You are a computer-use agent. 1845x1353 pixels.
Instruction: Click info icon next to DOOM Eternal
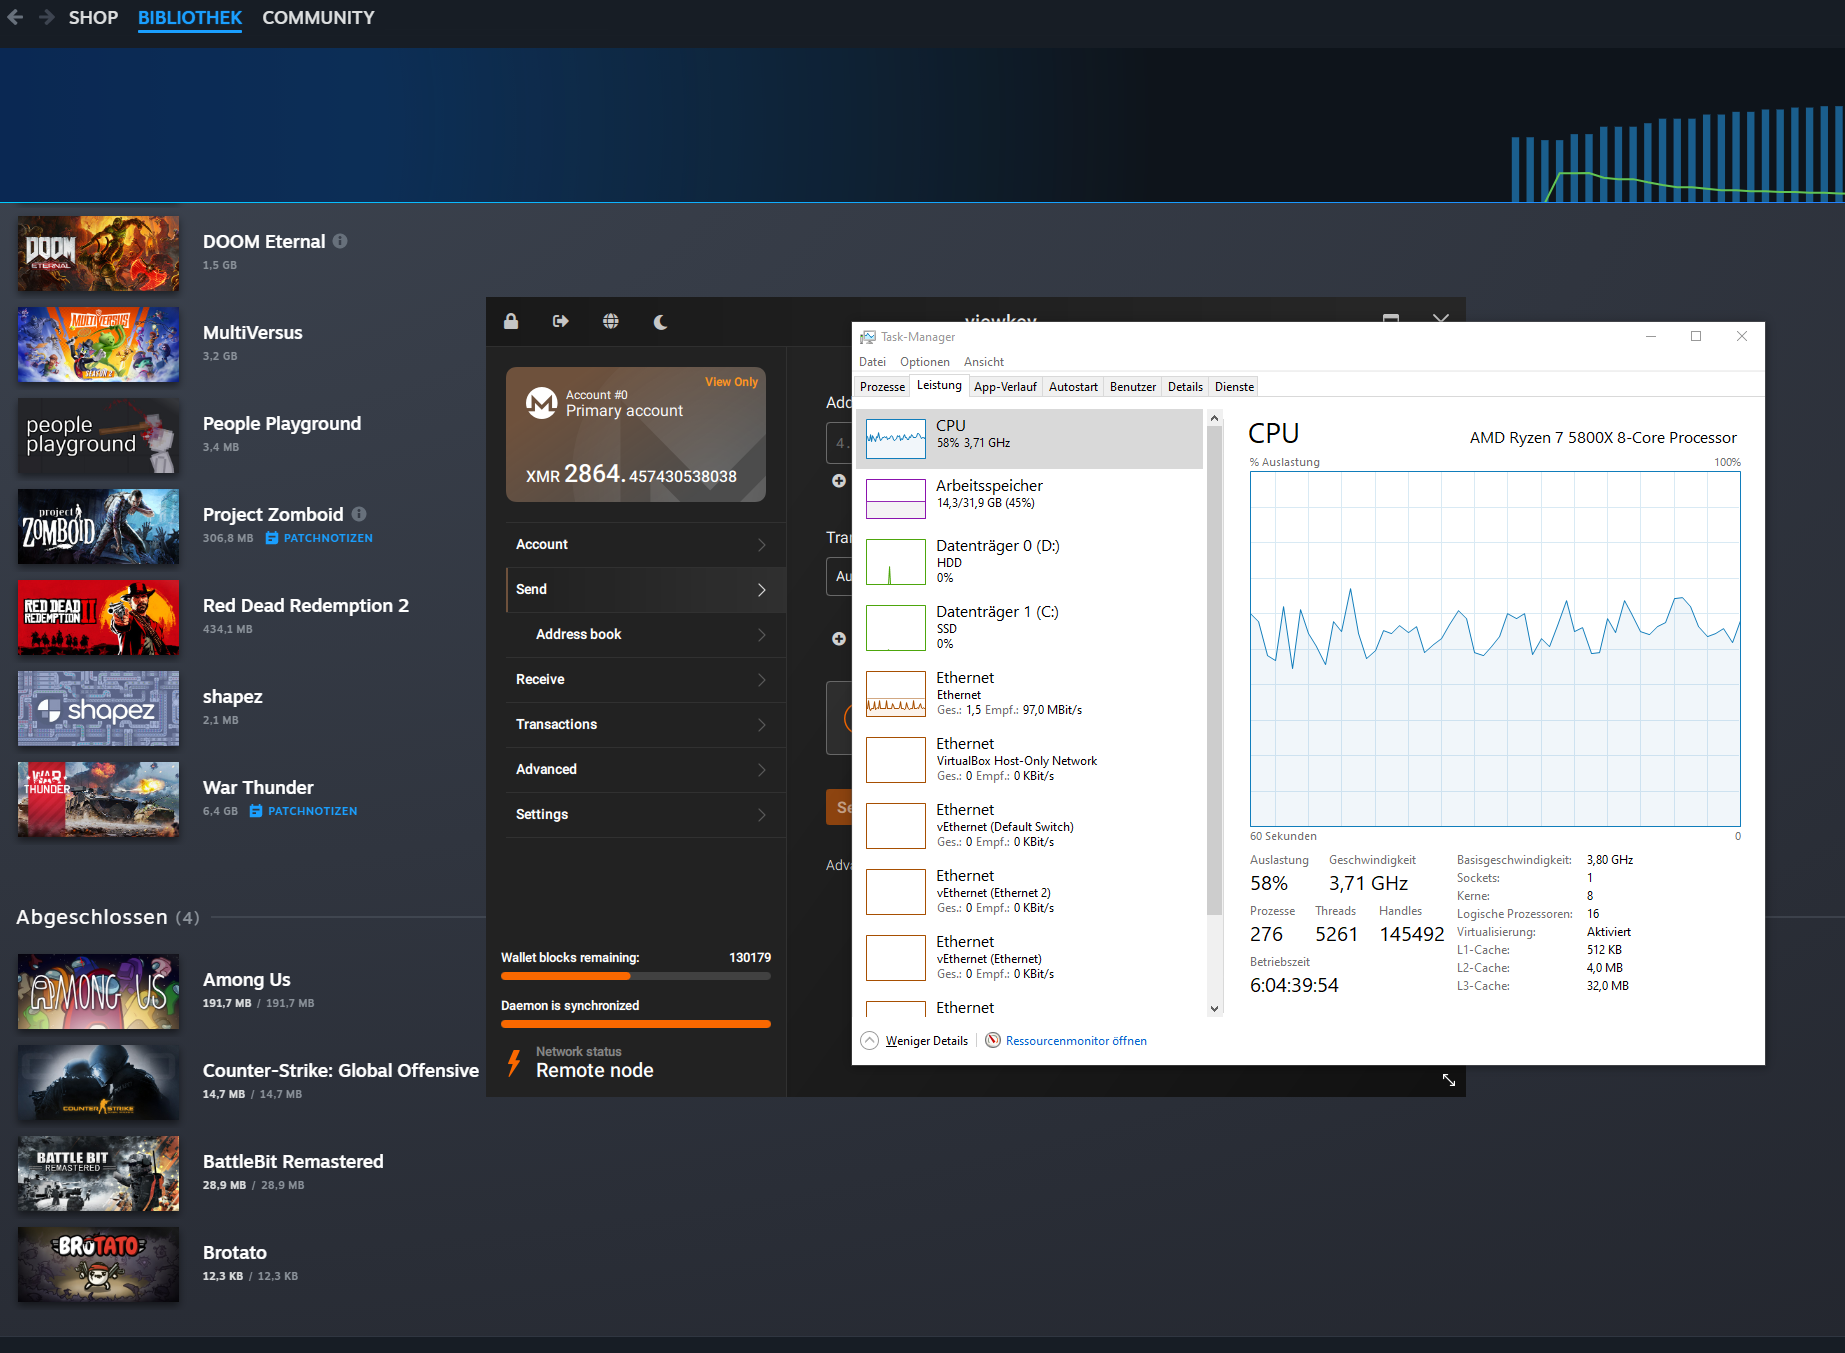coord(340,241)
